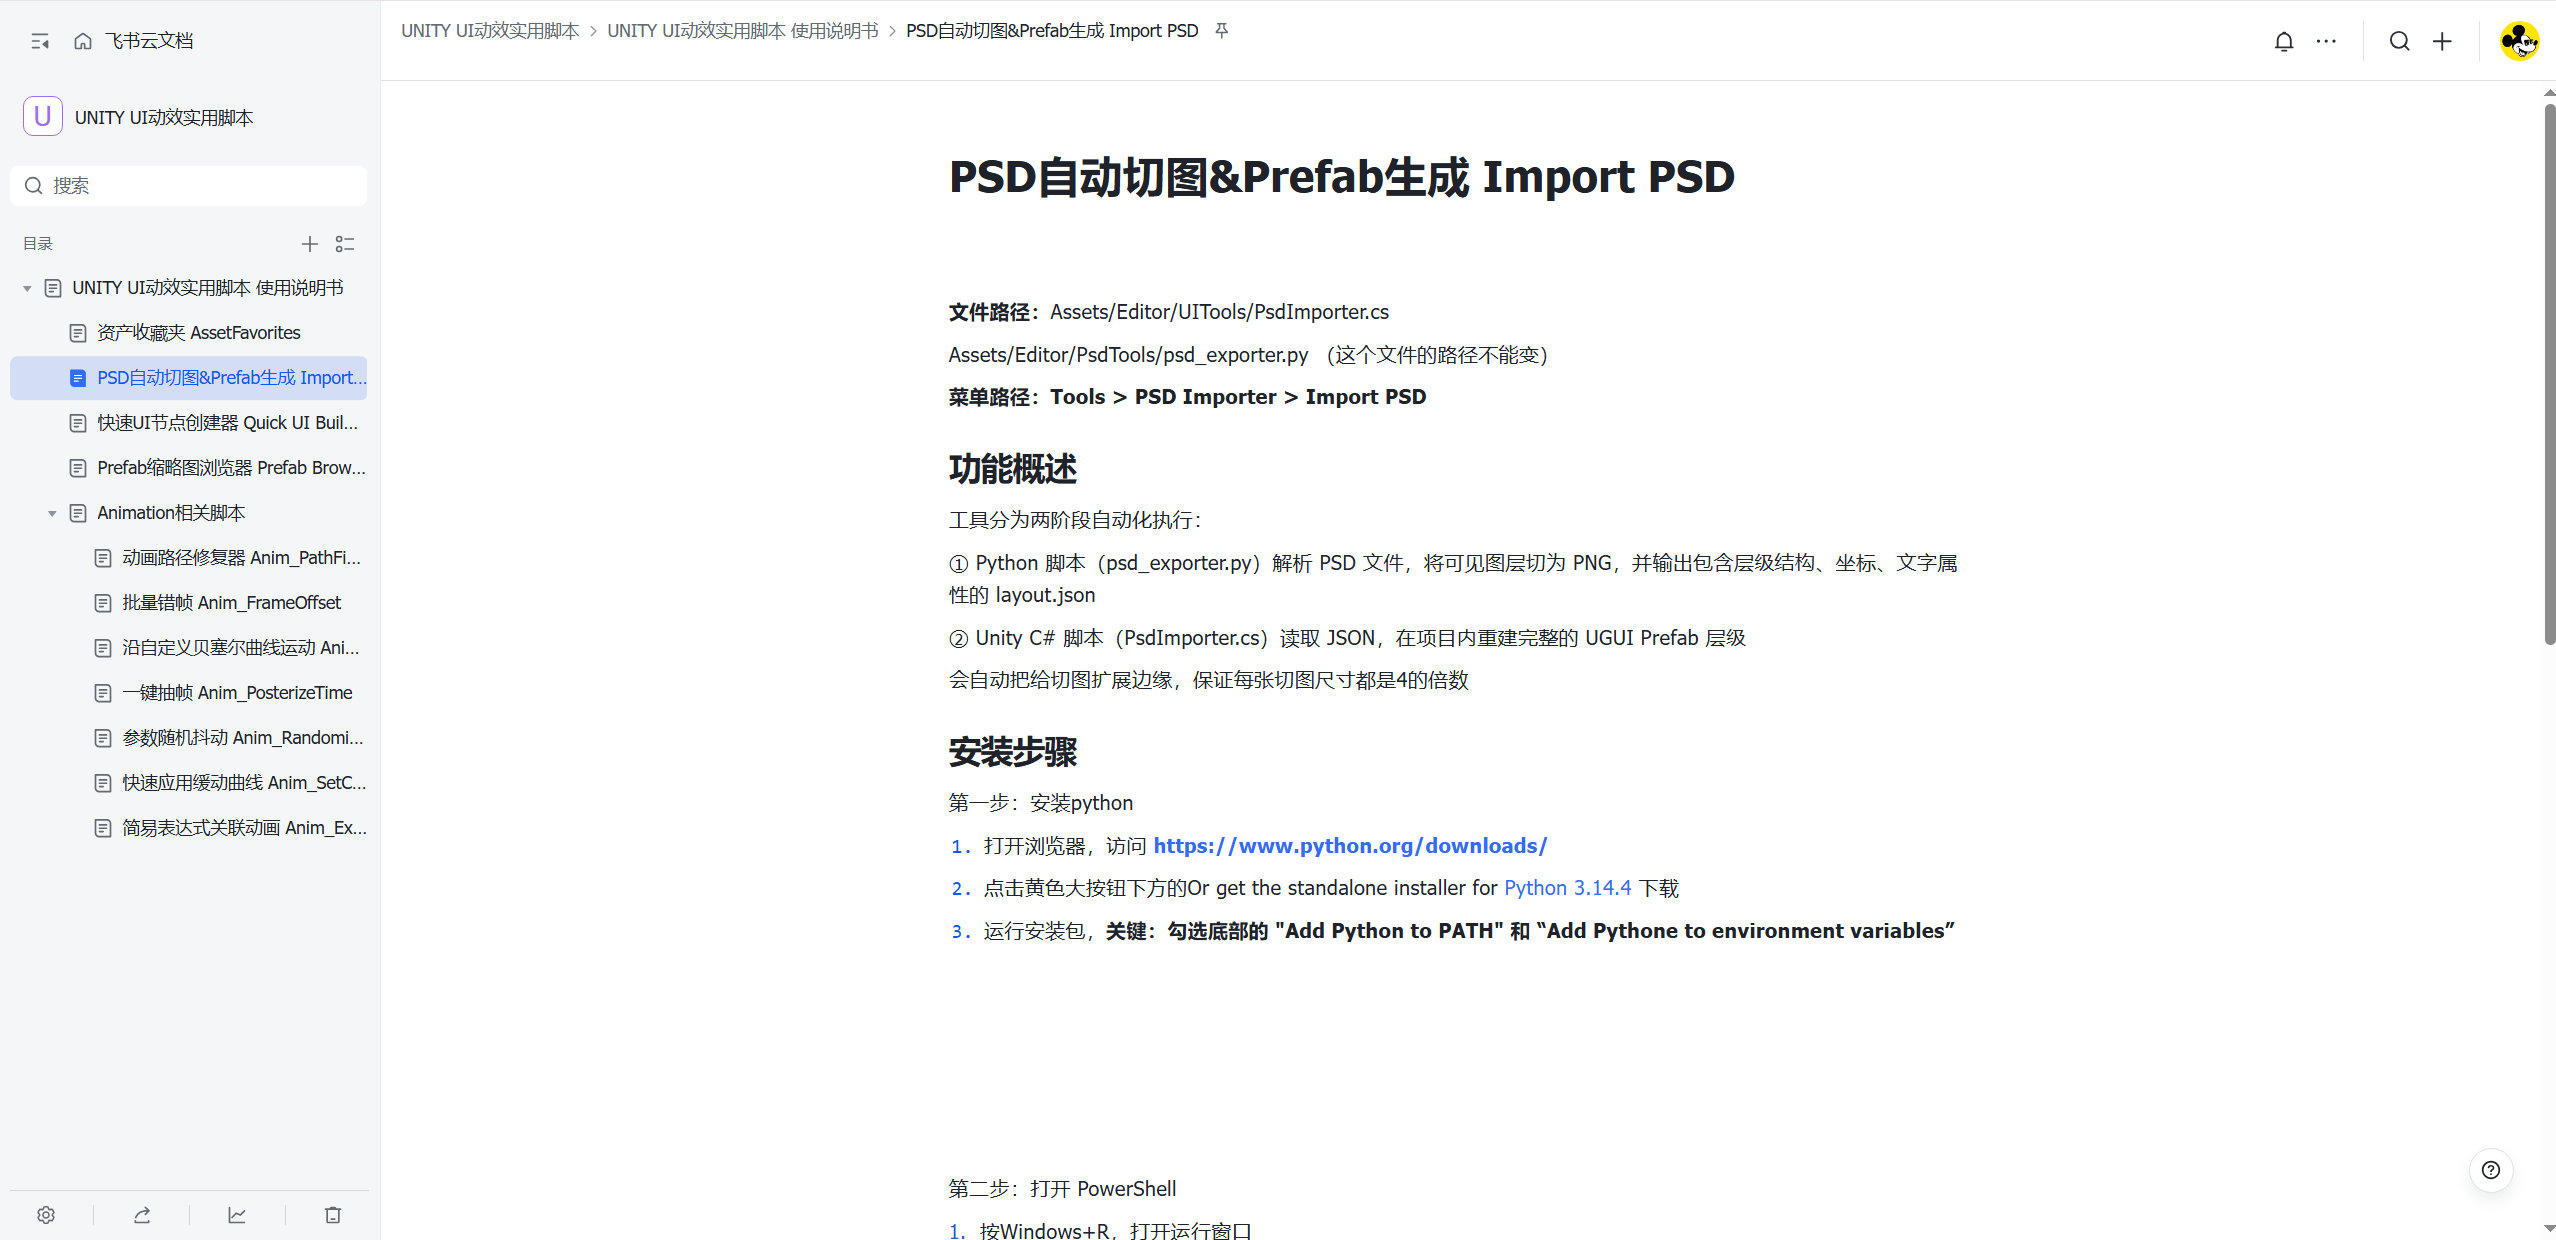The image size is (2556, 1240).
Task: Open 简易表达式关联动画 Anim_Ex... page
Action: (x=189, y=828)
